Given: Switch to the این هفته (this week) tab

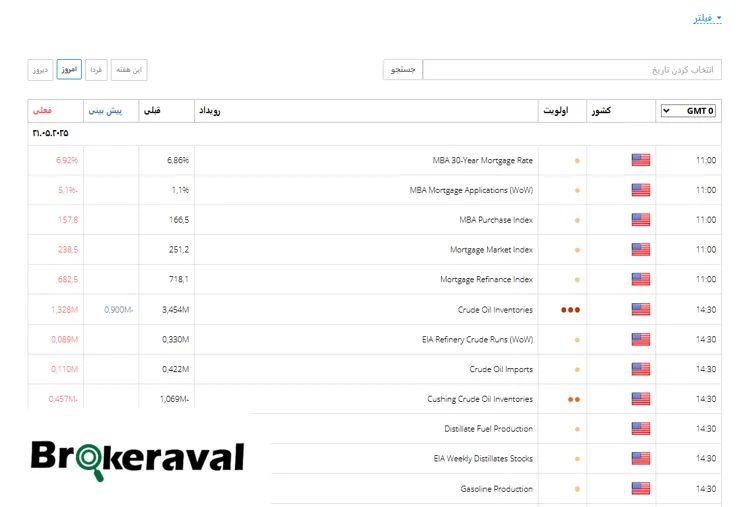Looking at the screenshot, I should click(129, 70).
